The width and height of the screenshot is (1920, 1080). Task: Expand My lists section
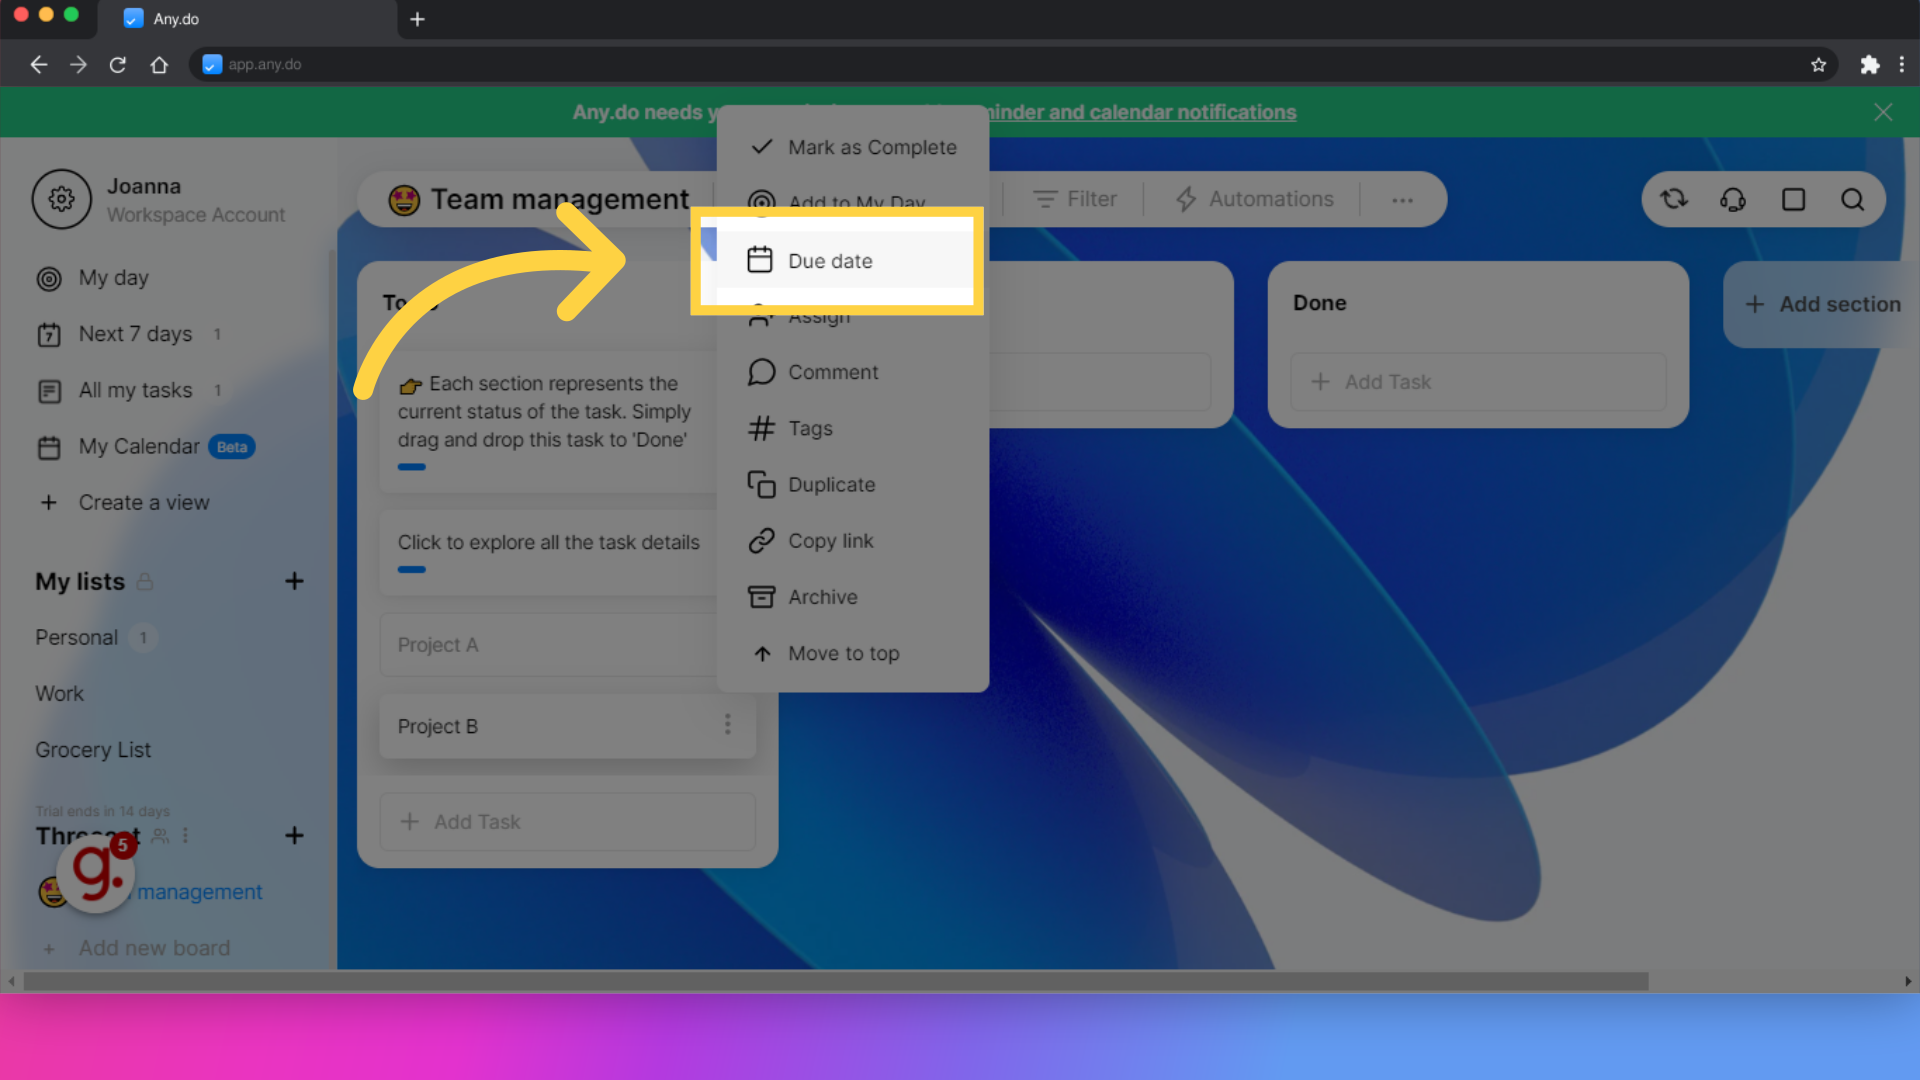(79, 580)
